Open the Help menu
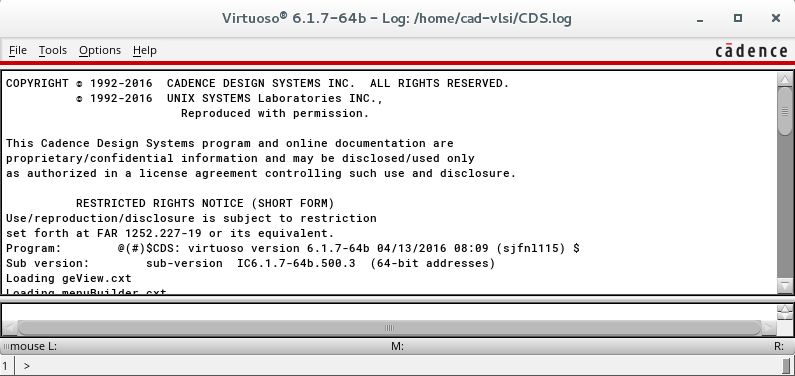The height and width of the screenshot is (376, 795). click(x=144, y=50)
